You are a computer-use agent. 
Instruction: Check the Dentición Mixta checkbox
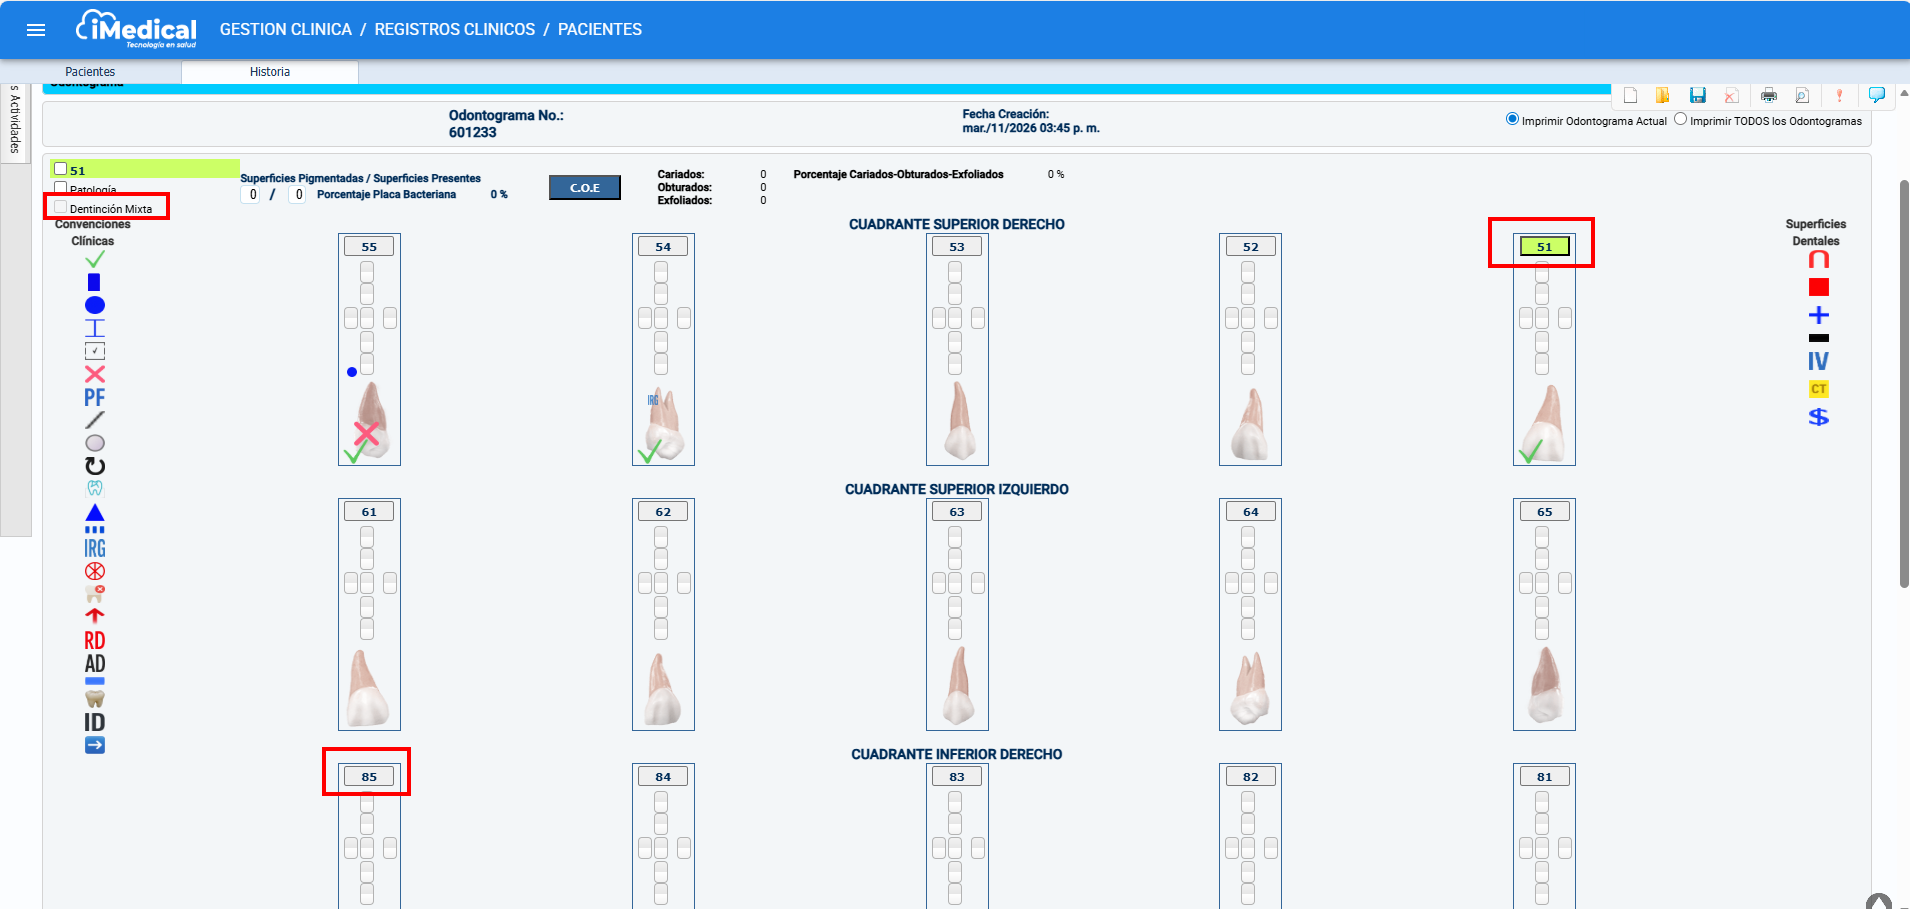pos(61,208)
